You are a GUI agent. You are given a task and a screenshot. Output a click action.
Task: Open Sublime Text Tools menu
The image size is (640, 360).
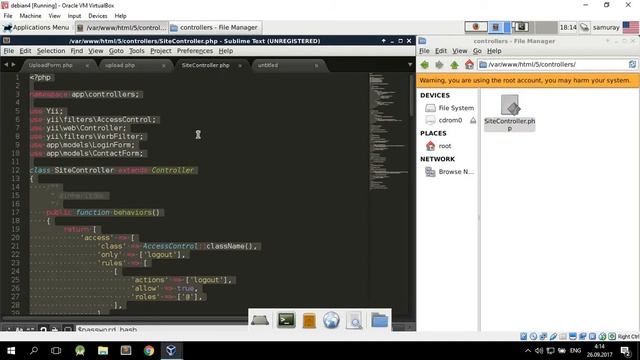137,51
